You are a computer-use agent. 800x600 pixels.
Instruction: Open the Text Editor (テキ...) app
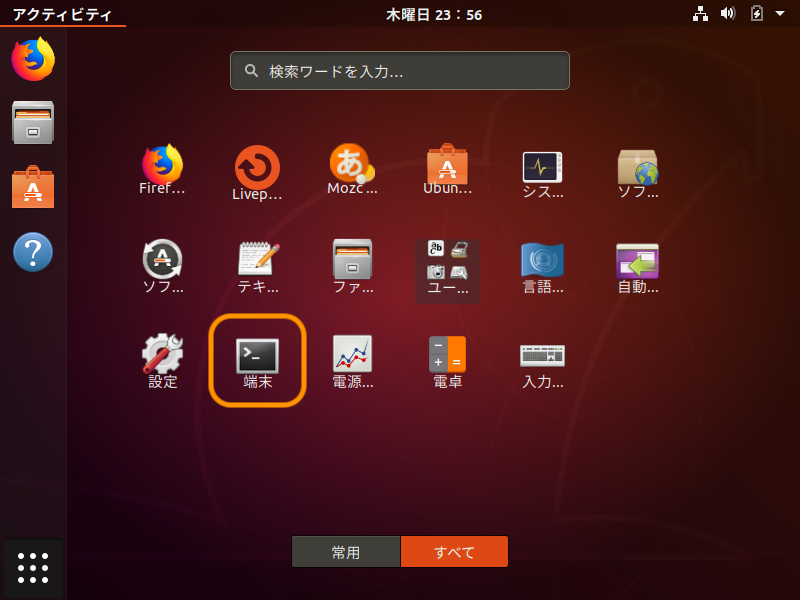(x=258, y=265)
